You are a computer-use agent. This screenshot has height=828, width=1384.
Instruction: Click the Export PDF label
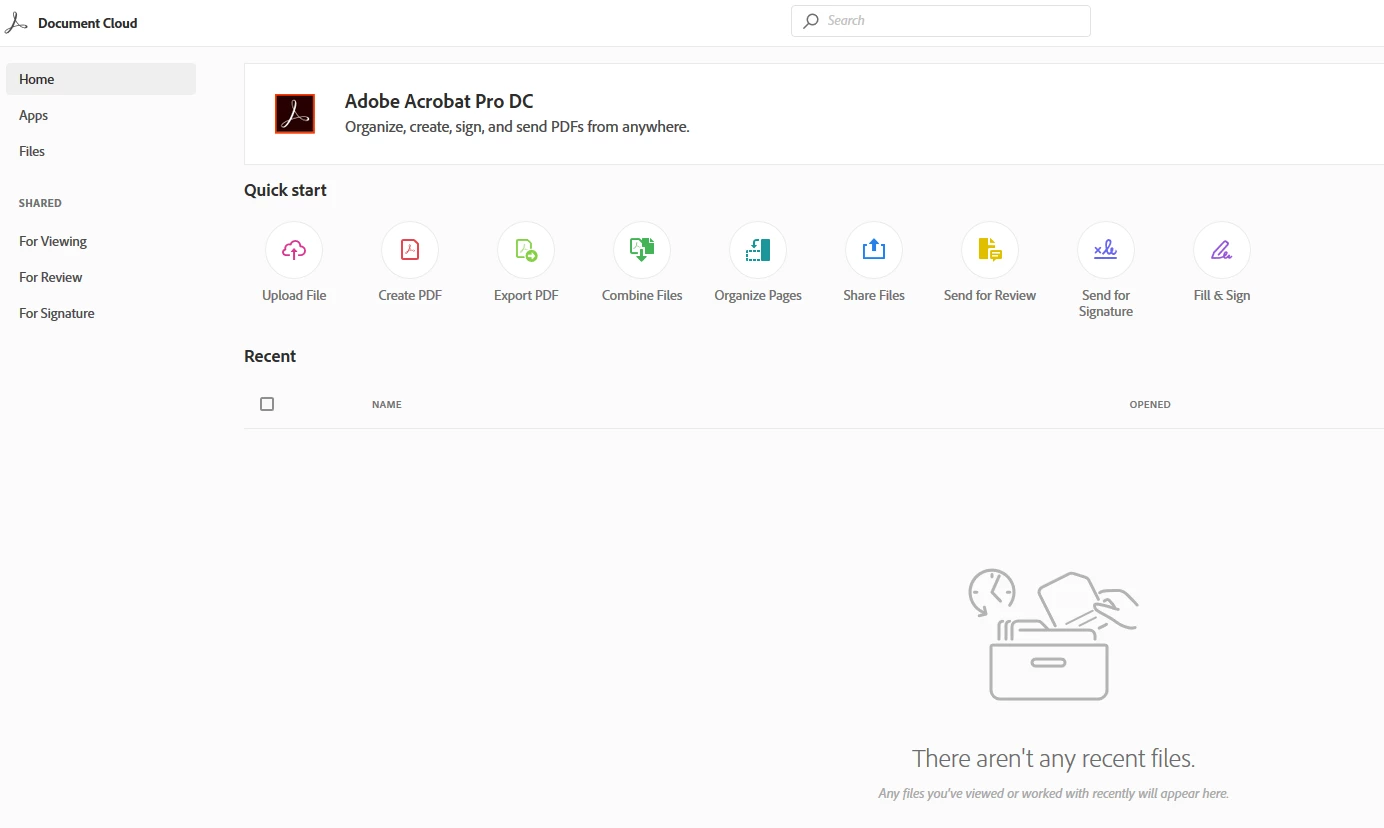click(x=526, y=296)
